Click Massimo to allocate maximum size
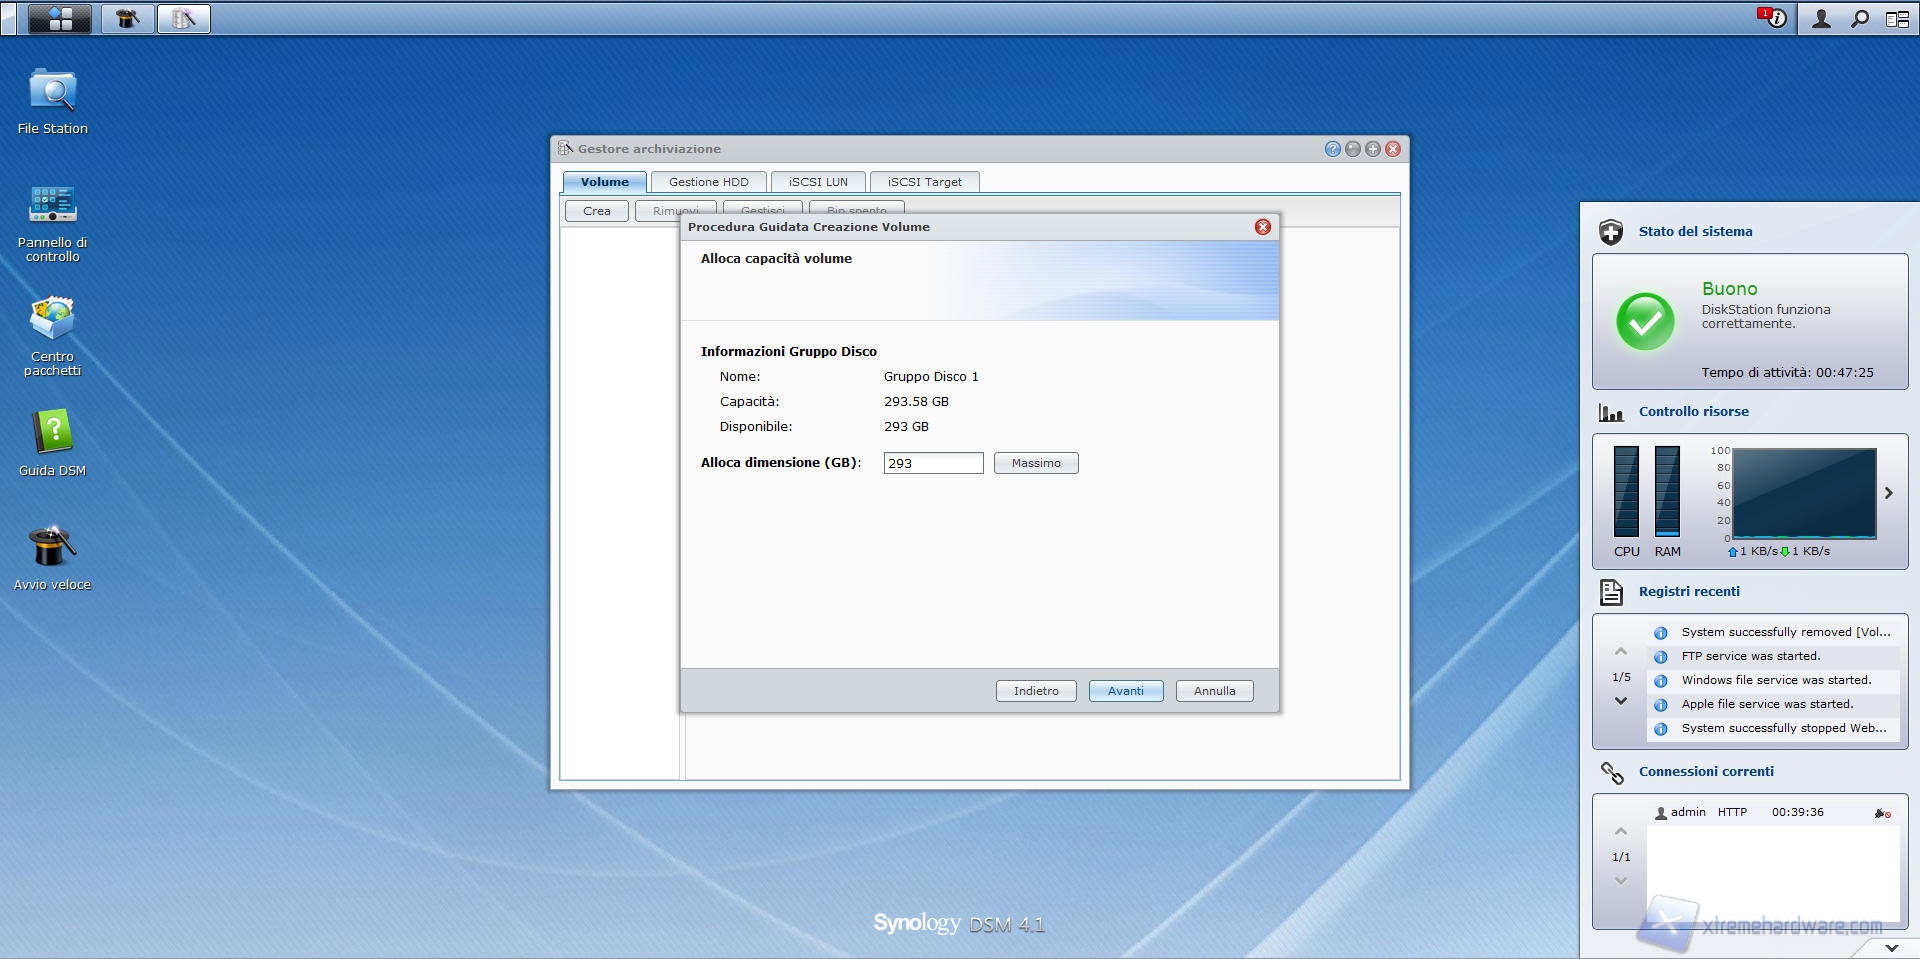This screenshot has height=959, width=1920. 1035,463
